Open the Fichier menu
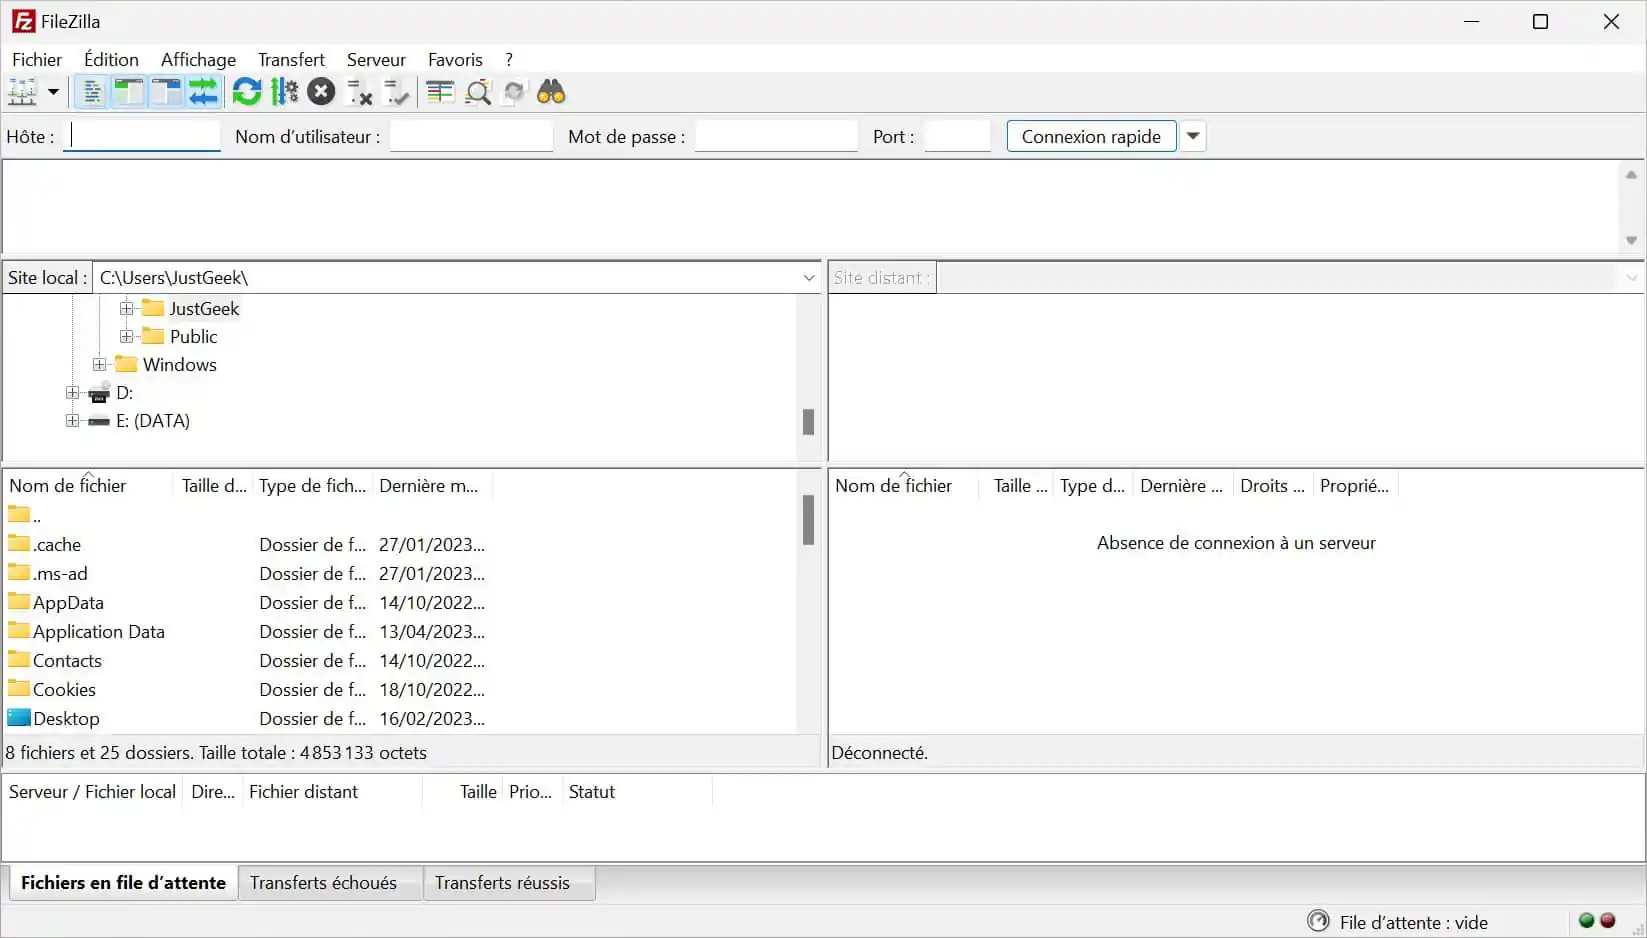This screenshot has width=1647, height=938. pyautogui.click(x=37, y=60)
